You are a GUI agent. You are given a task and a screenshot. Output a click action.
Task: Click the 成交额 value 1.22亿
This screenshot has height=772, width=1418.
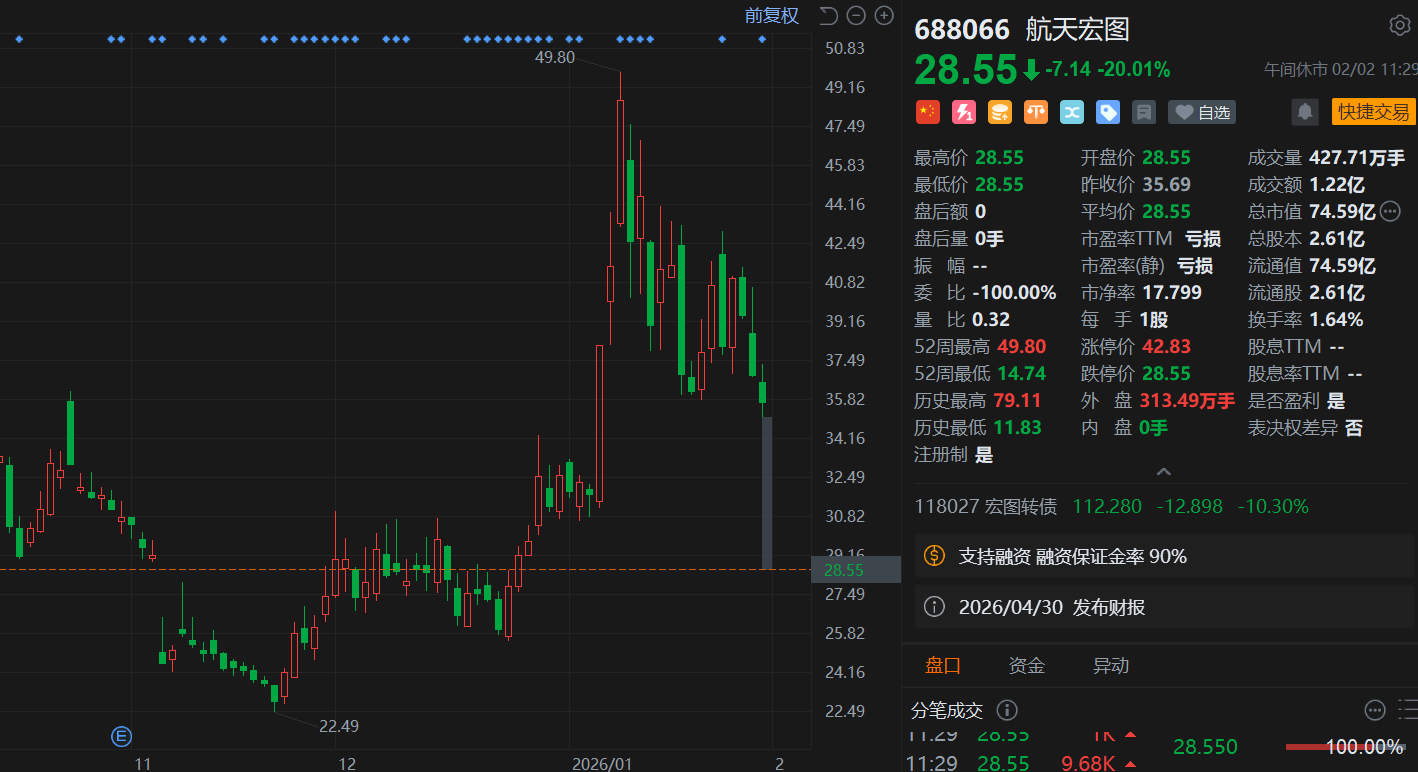(x=1337, y=184)
